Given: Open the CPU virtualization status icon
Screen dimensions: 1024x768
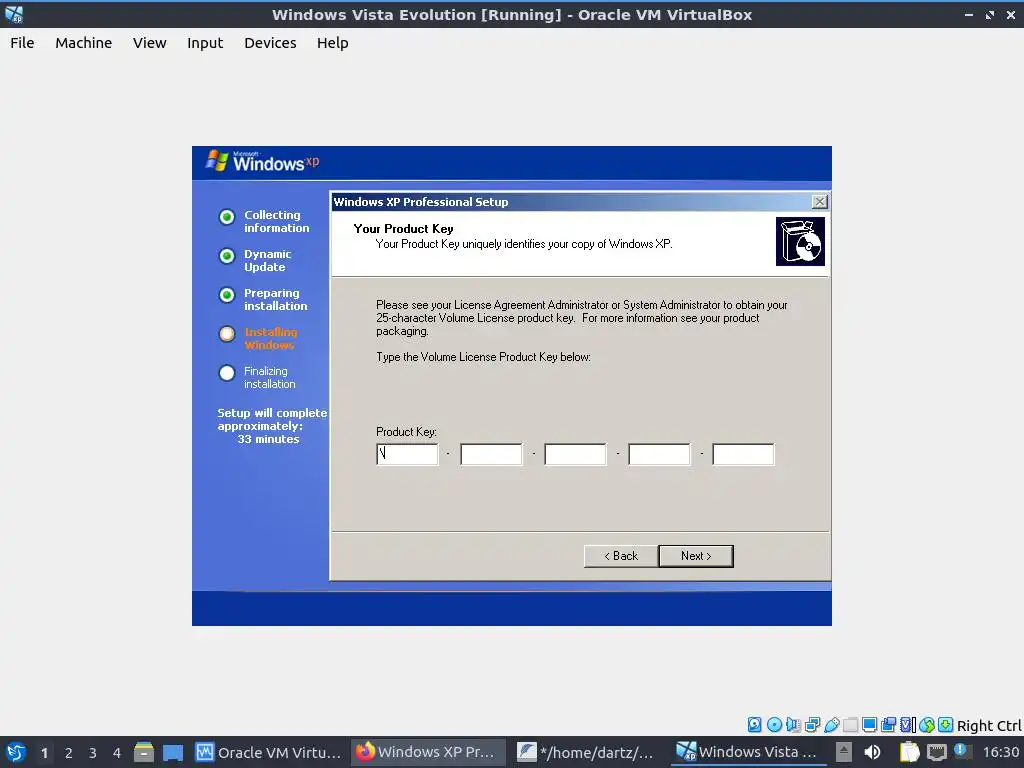Looking at the screenshot, I should [908, 724].
